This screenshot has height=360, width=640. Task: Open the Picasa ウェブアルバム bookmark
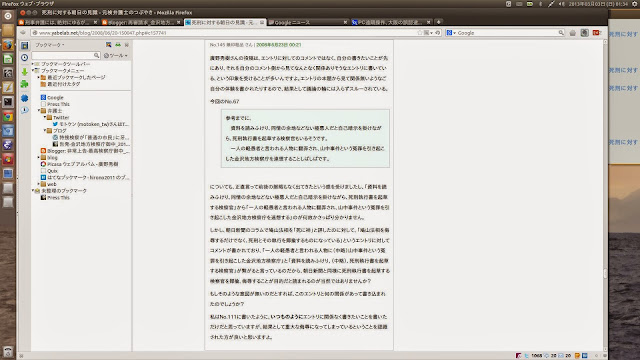click(x=79, y=164)
